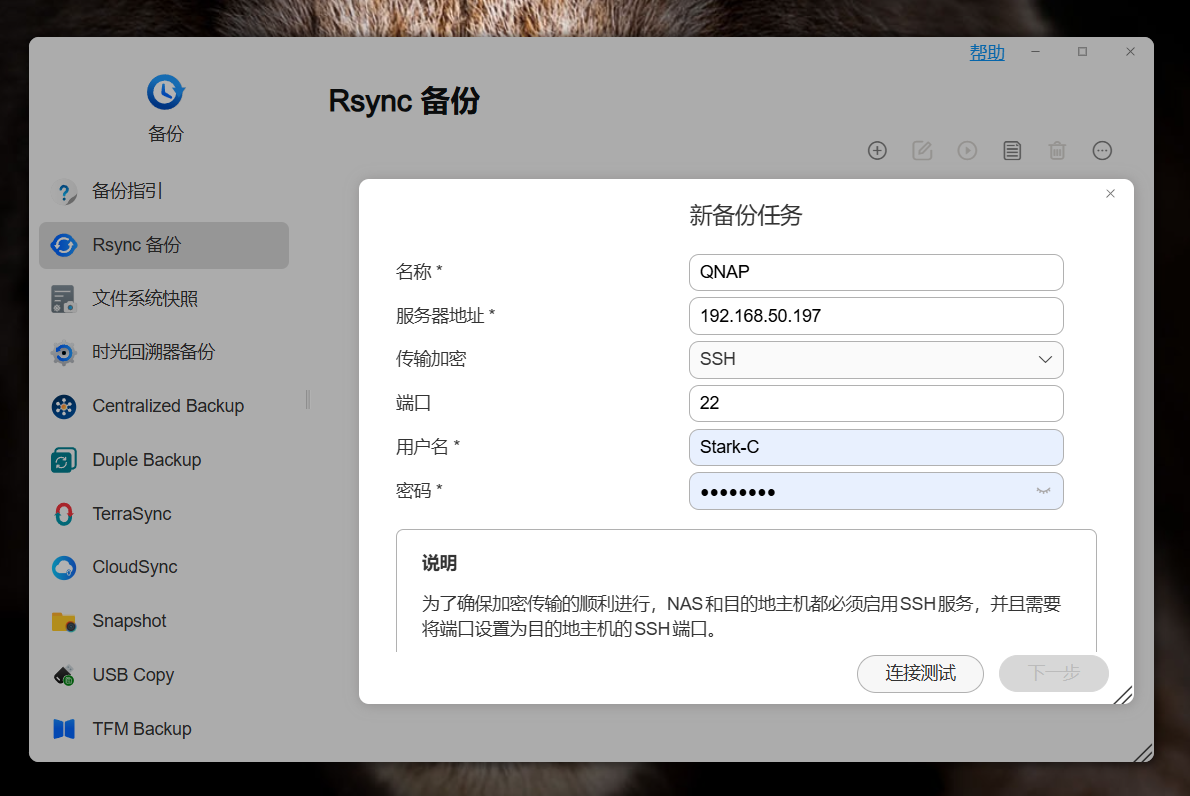The height and width of the screenshot is (796, 1190).
Task: Open the task log list icon
Action: [1012, 150]
